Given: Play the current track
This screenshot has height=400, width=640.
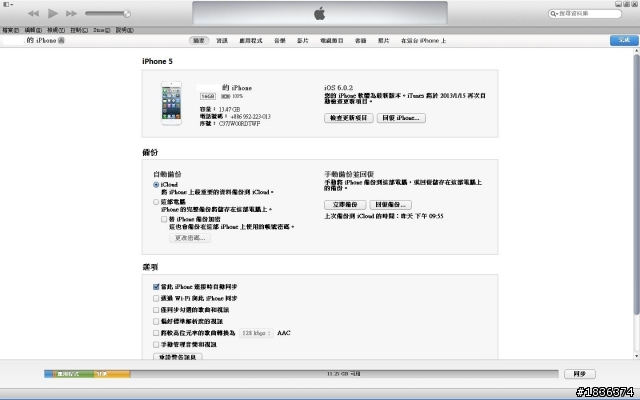Looking at the screenshot, I should pyautogui.click(x=53, y=13).
